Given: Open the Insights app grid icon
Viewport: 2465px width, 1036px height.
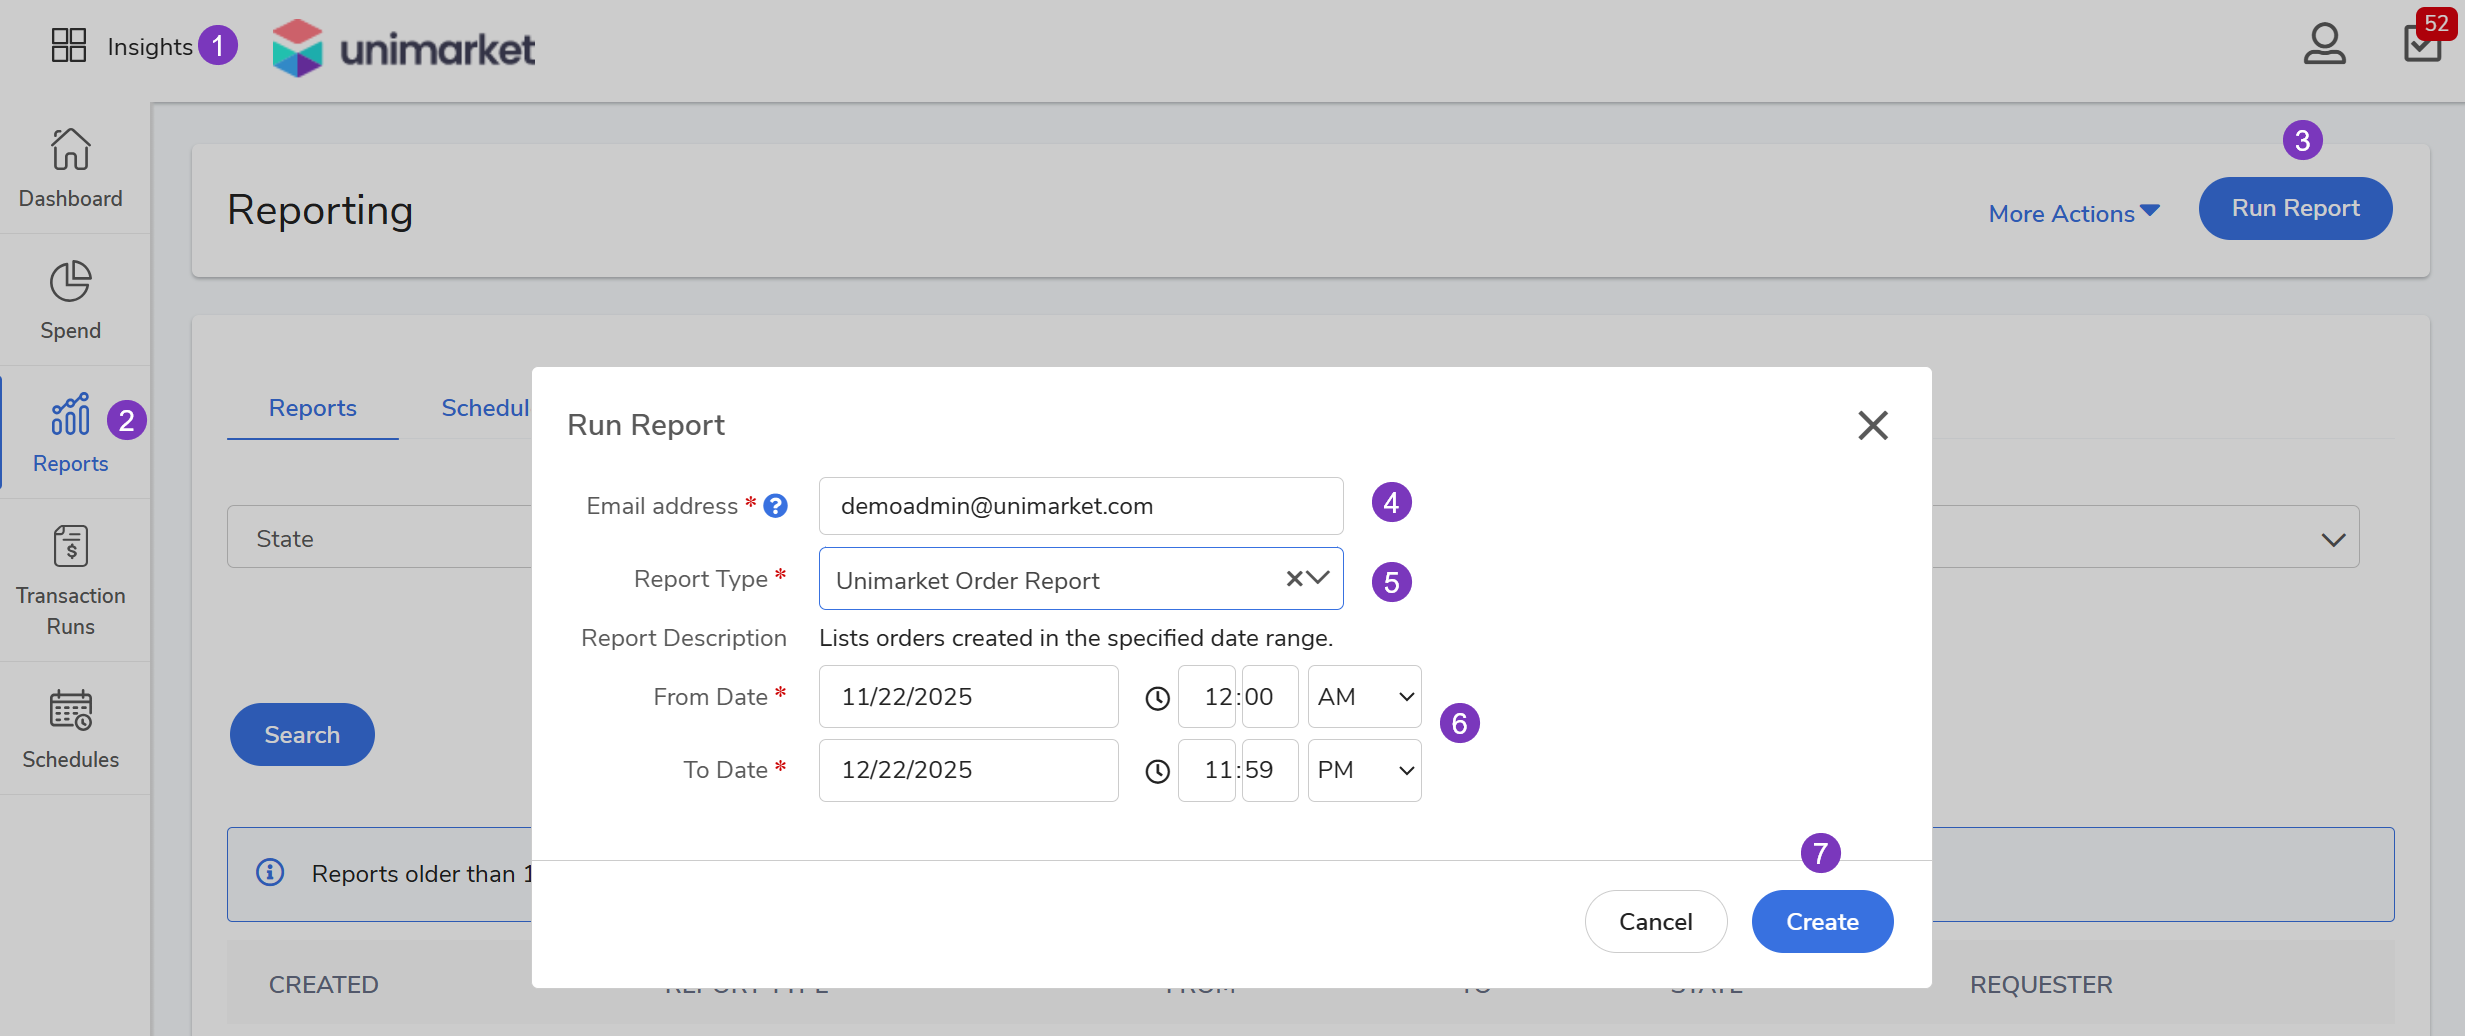Looking at the screenshot, I should pos(69,45).
